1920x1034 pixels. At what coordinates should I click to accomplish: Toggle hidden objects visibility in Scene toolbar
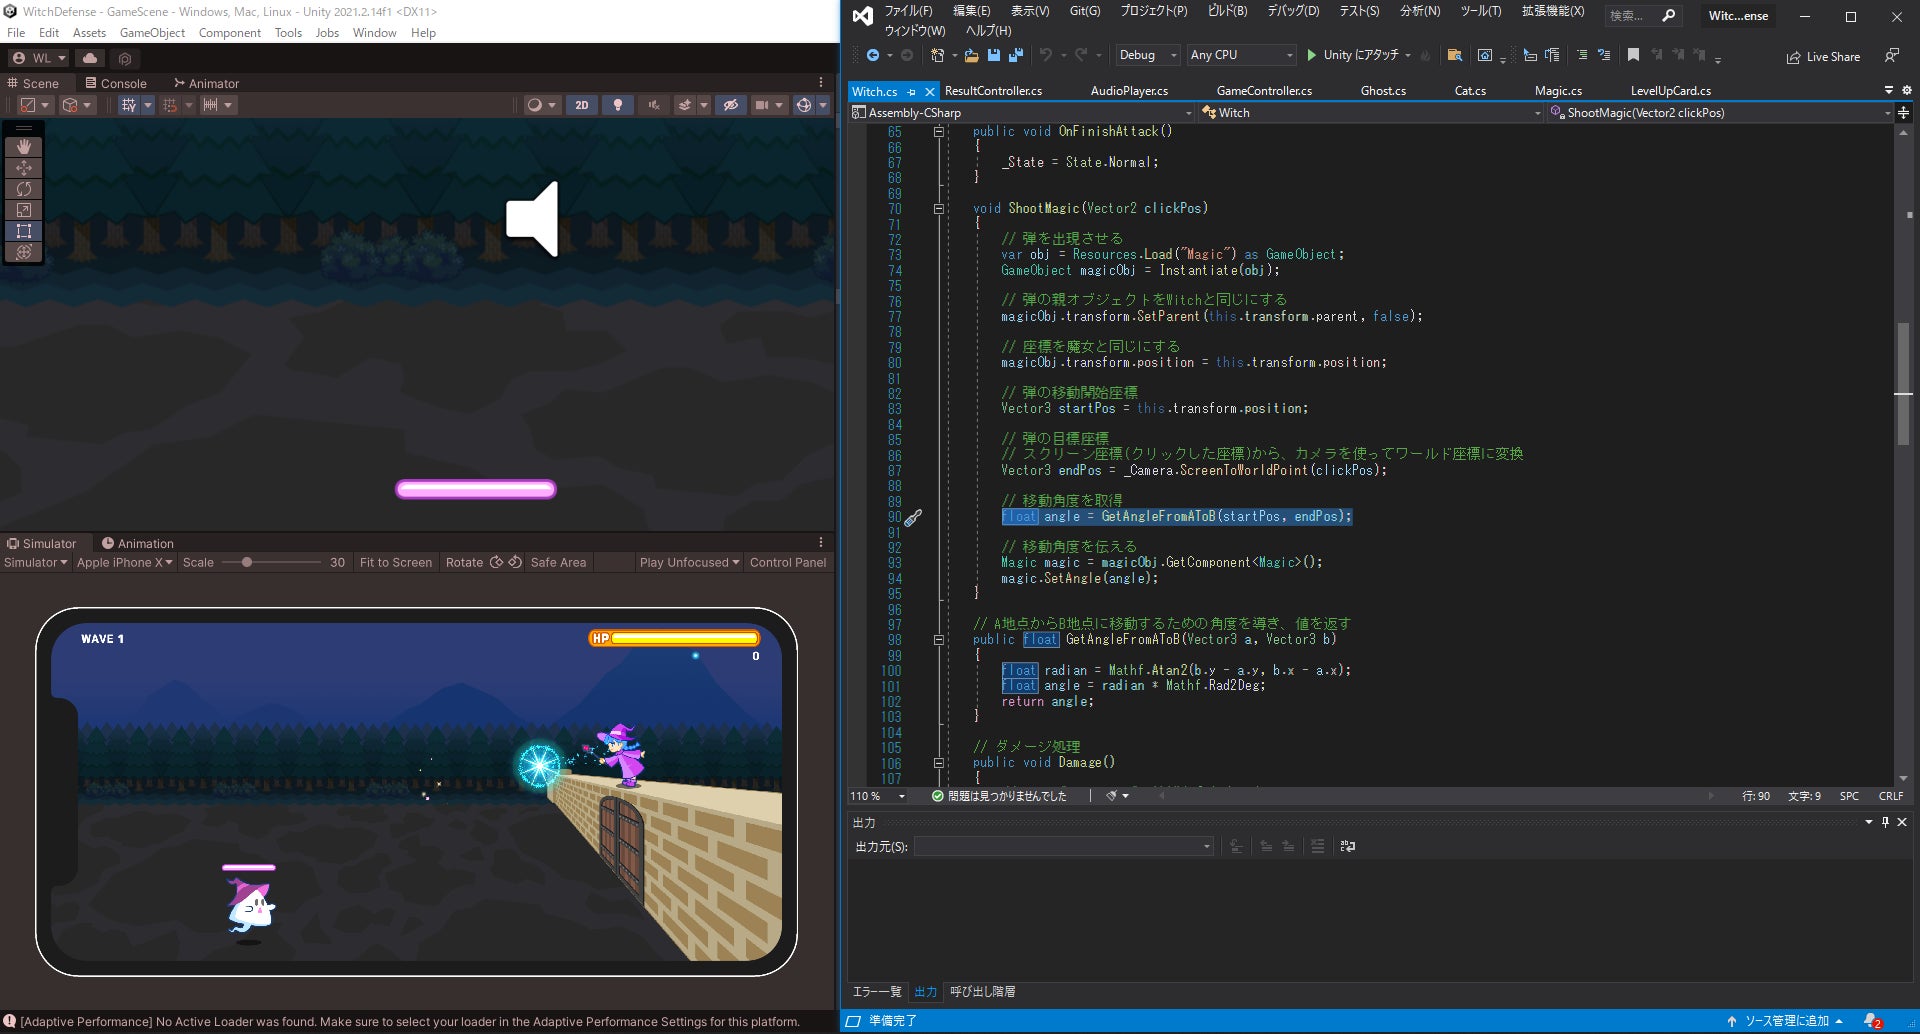coord(731,105)
